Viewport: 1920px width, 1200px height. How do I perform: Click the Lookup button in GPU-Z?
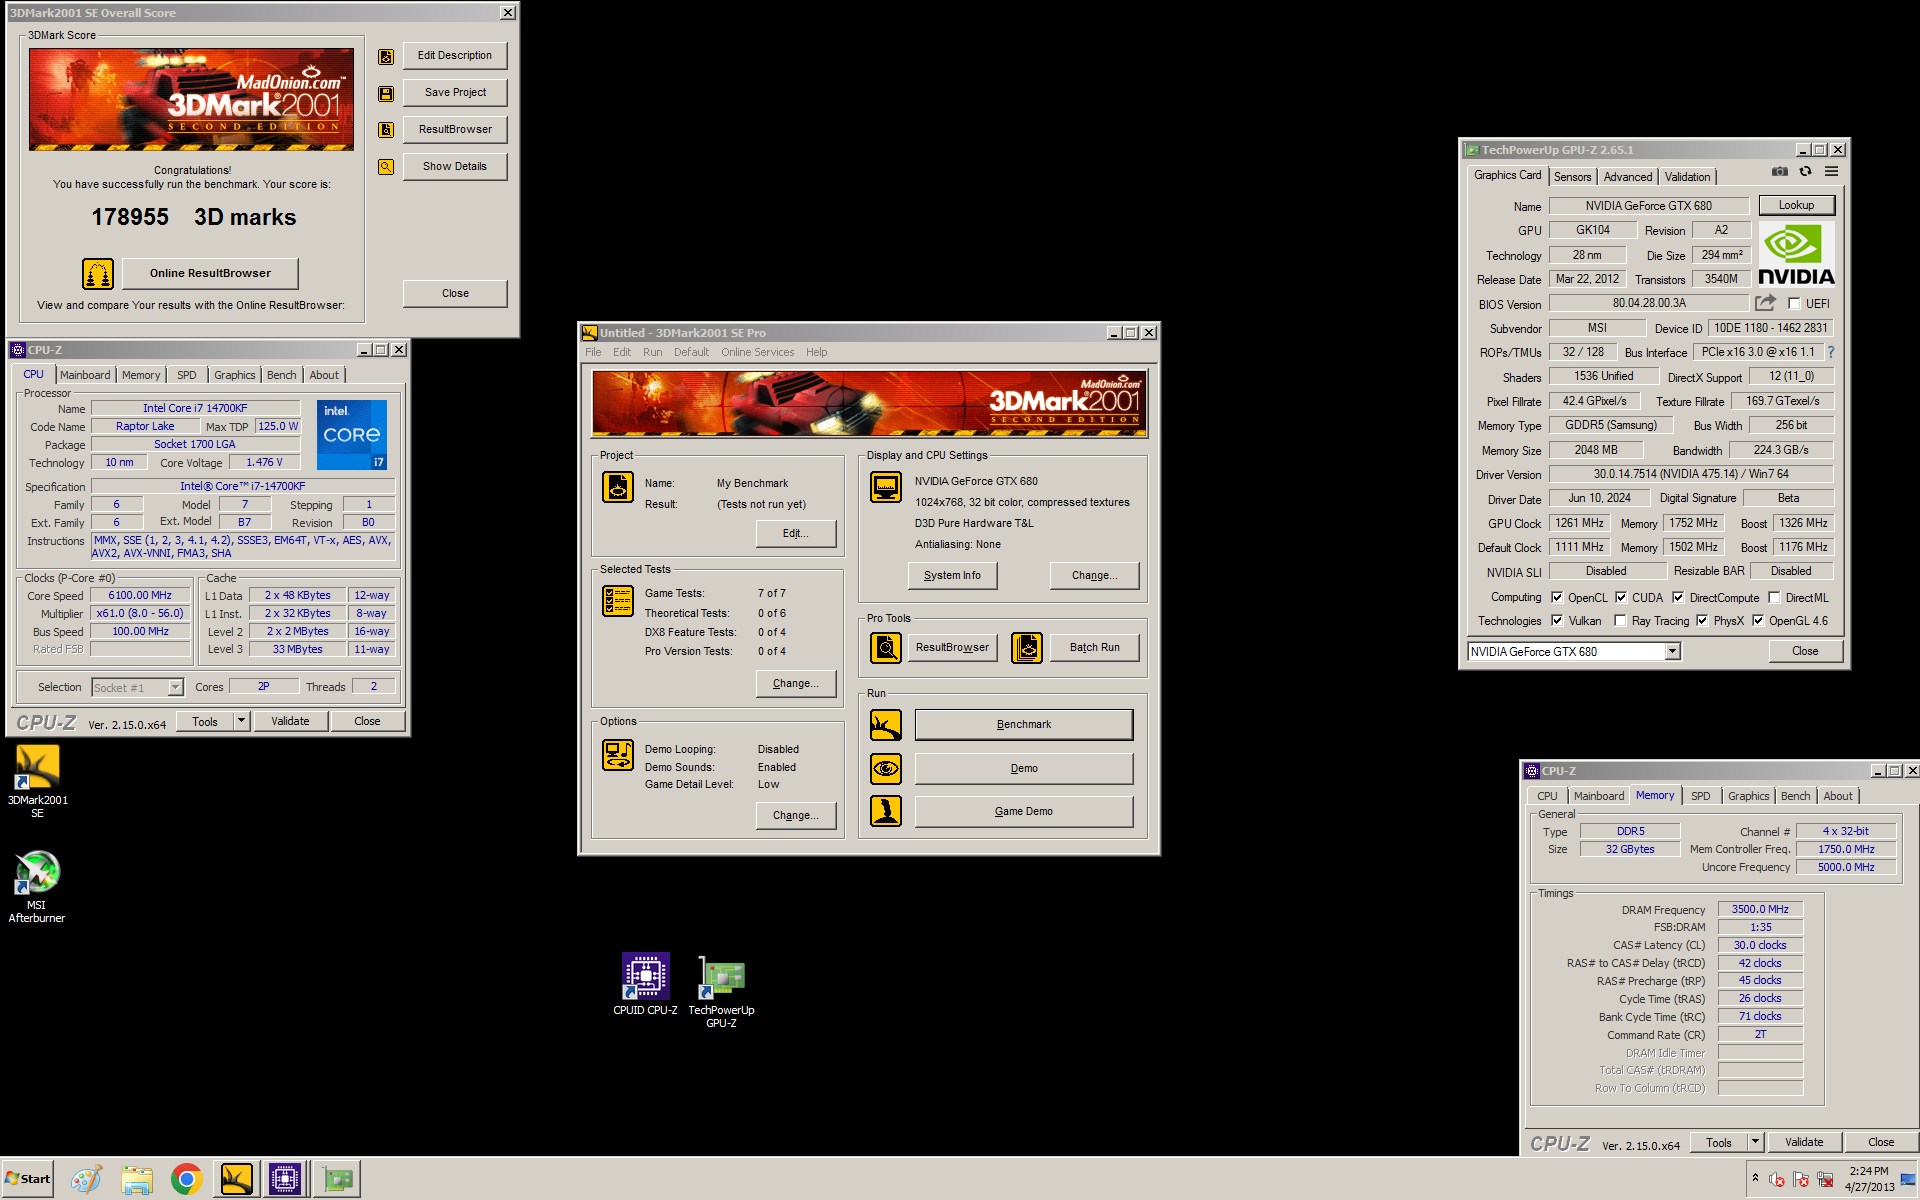pyautogui.click(x=1796, y=205)
